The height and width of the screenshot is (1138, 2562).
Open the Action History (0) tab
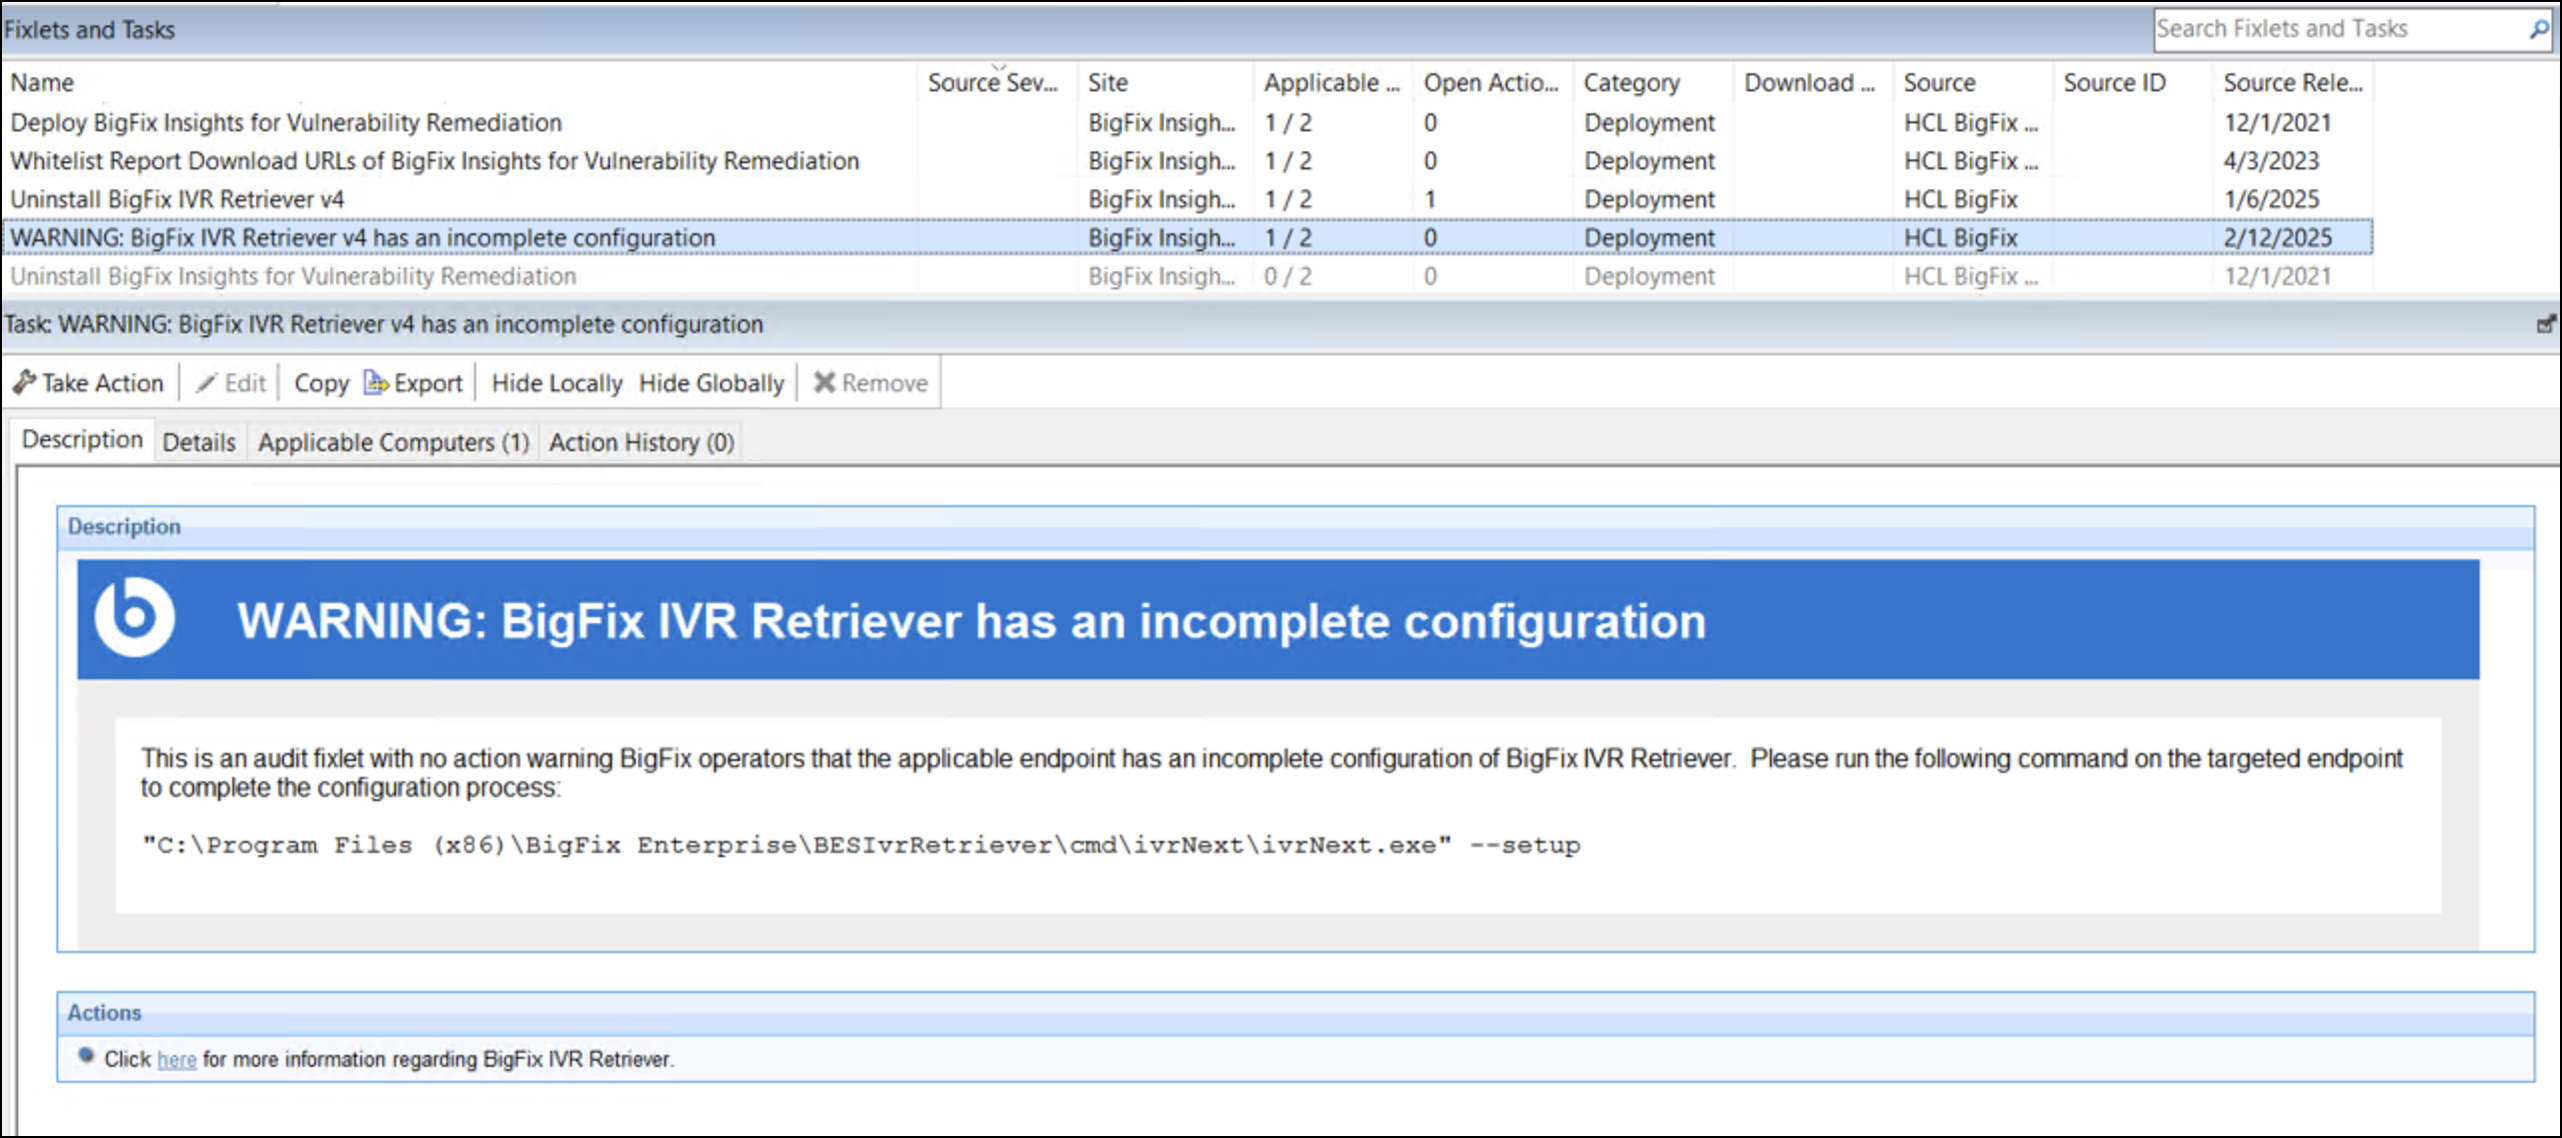(x=641, y=442)
